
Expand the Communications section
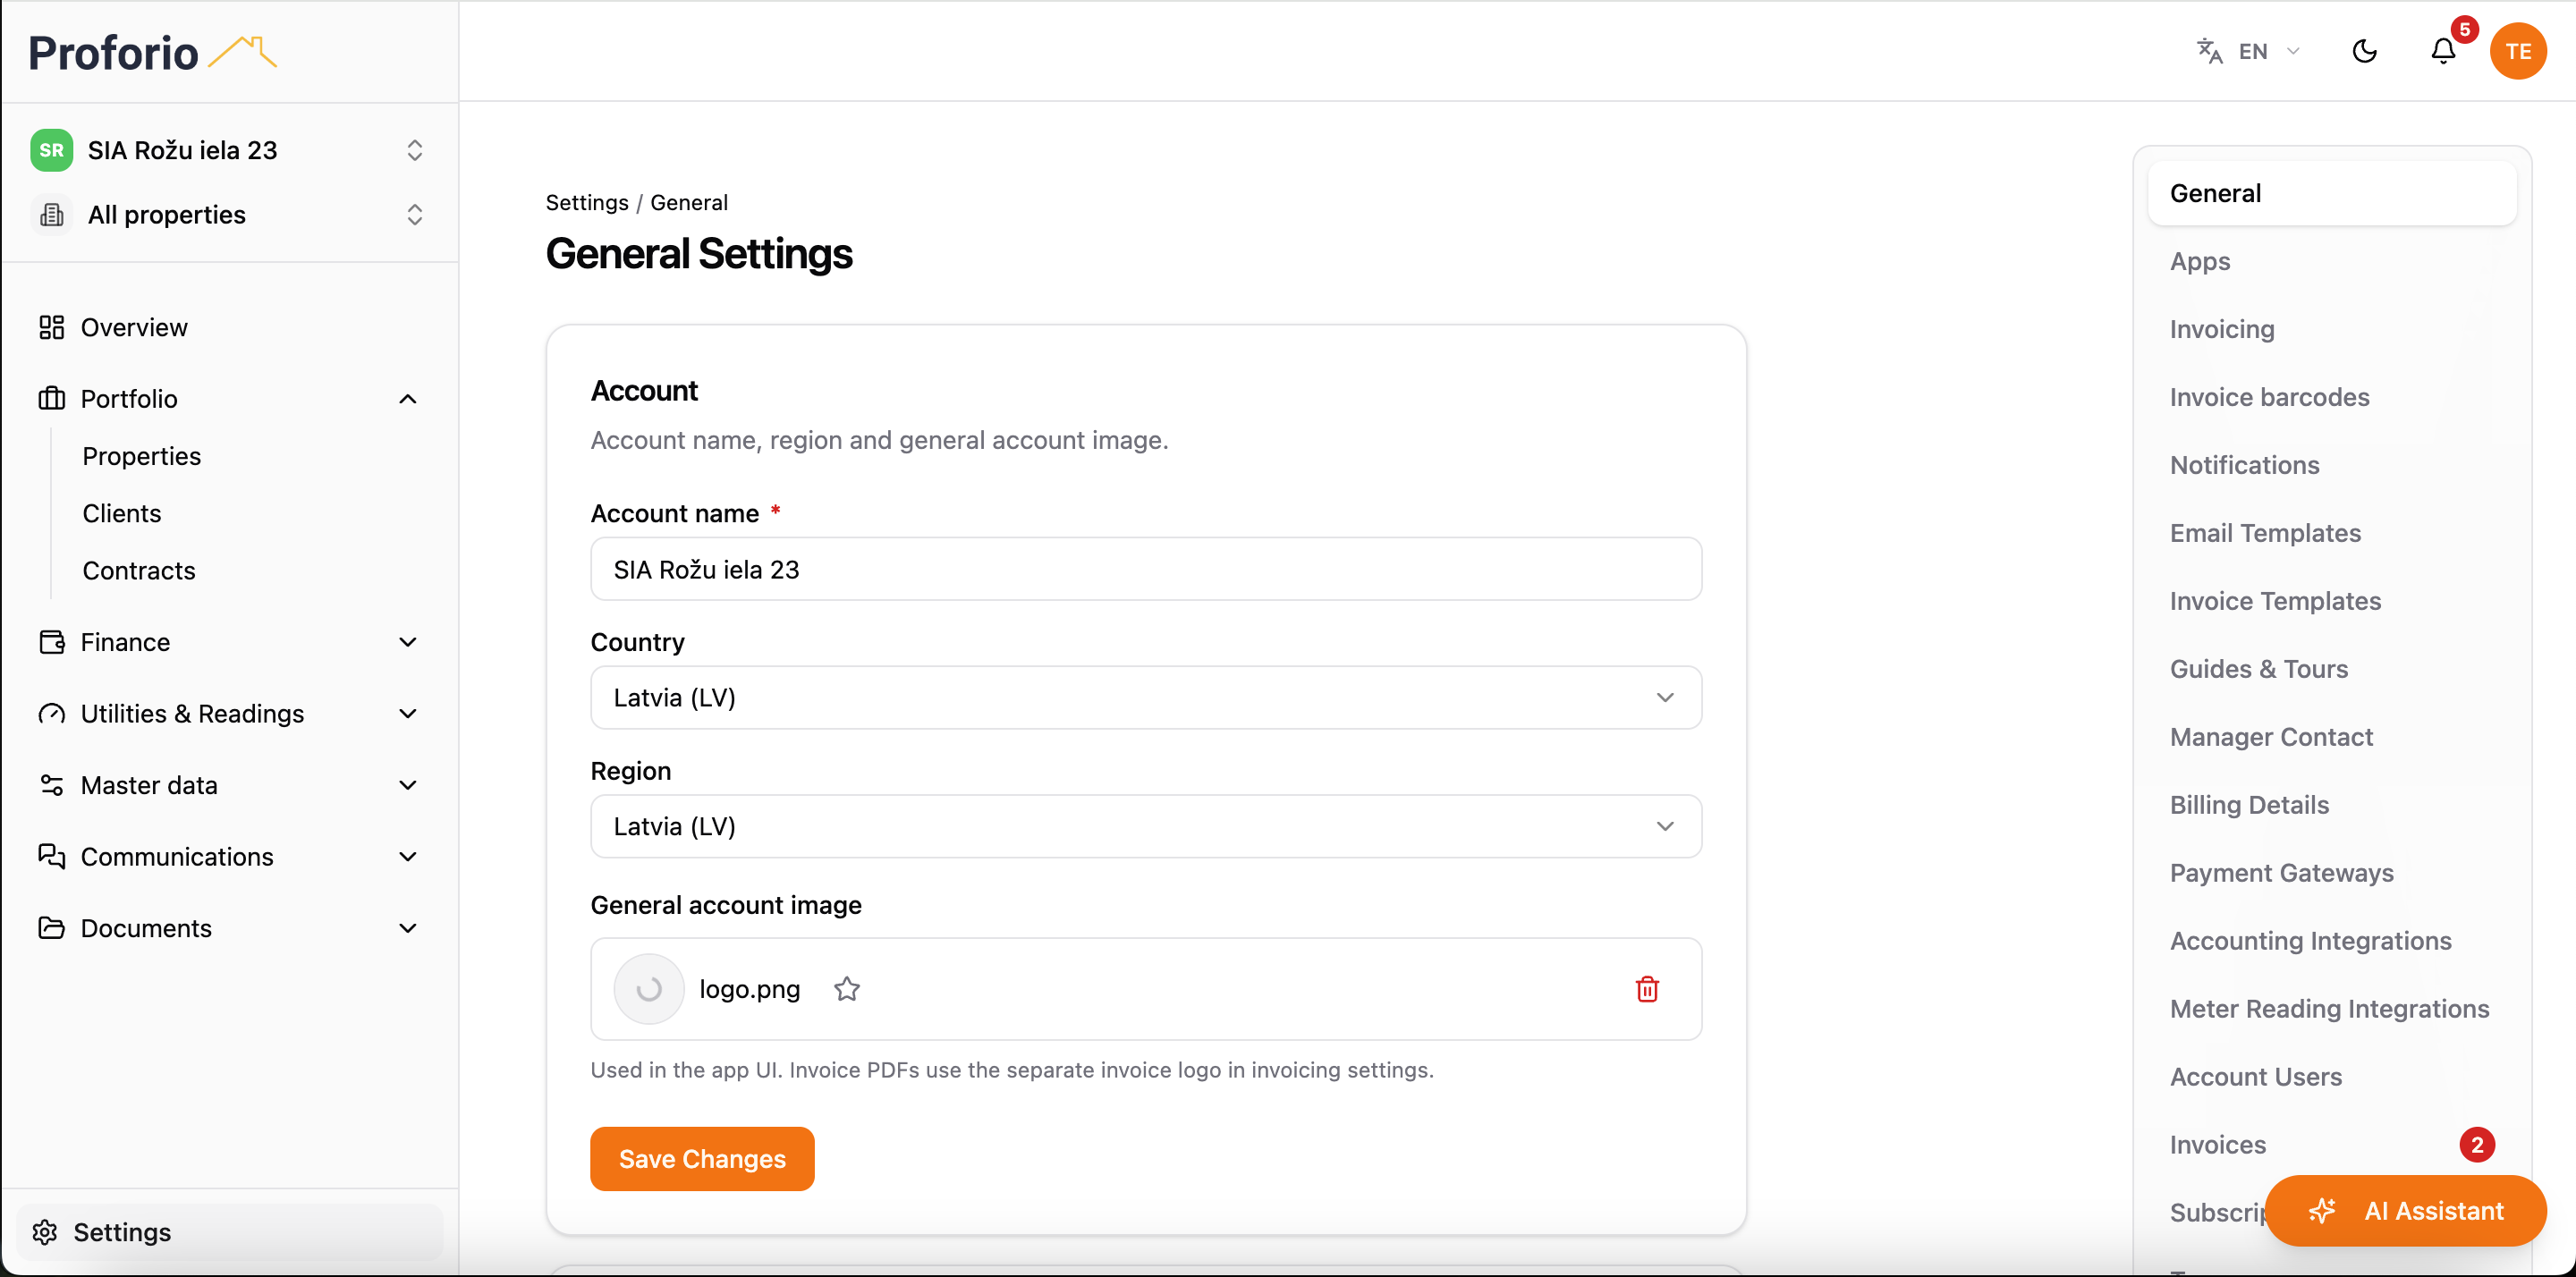tap(407, 856)
